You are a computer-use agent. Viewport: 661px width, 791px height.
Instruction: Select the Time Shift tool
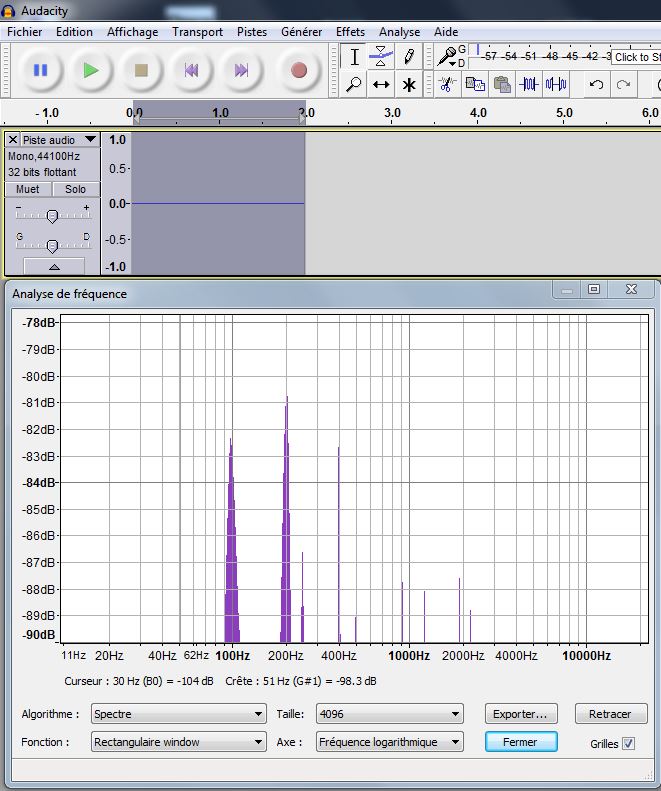pyautogui.click(x=381, y=85)
